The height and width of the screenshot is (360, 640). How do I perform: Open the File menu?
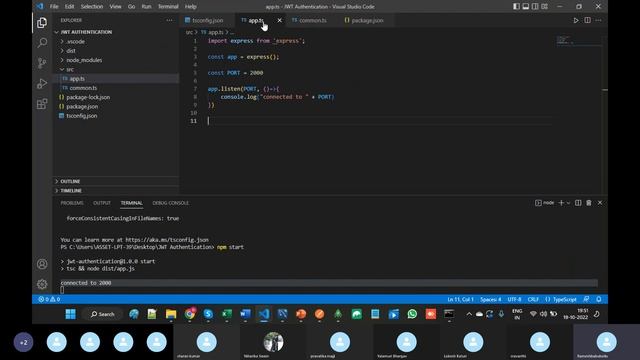coord(54,7)
